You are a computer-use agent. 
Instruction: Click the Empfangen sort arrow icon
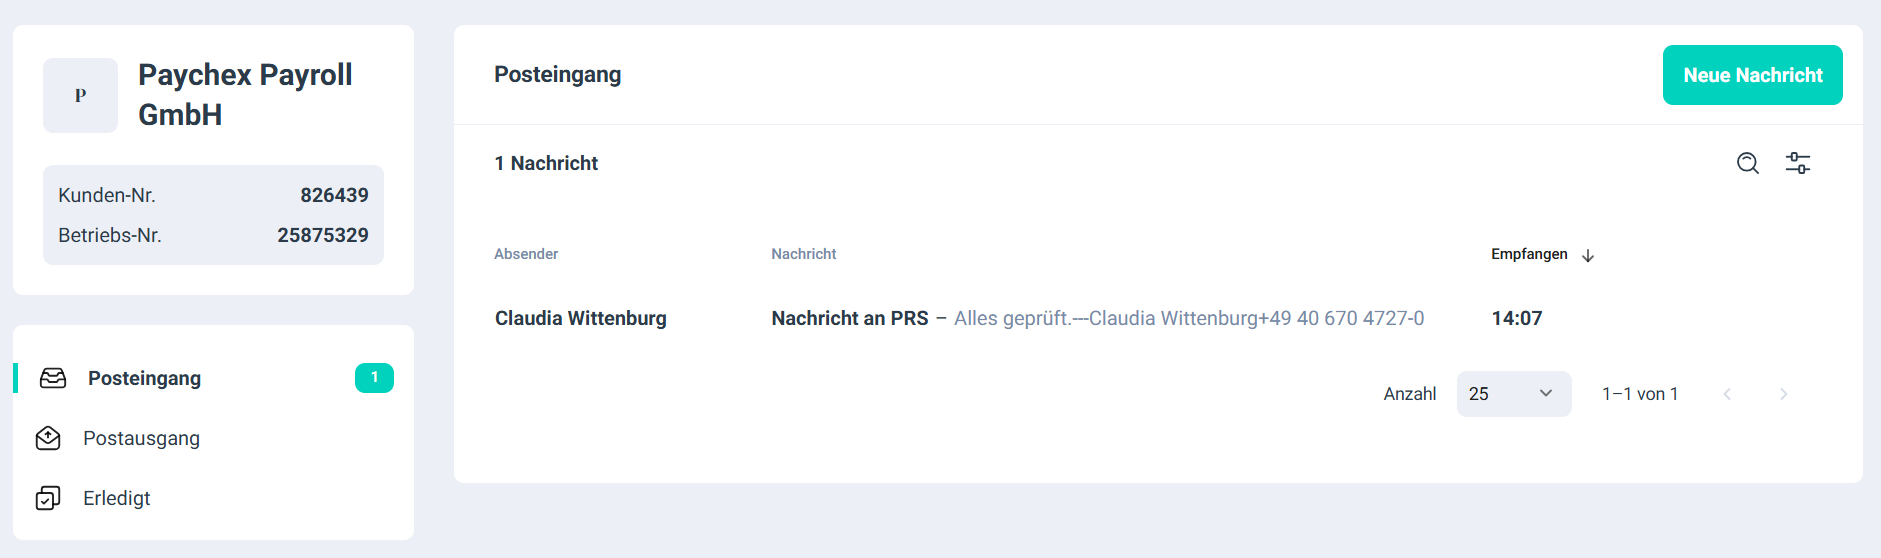(1588, 256)
